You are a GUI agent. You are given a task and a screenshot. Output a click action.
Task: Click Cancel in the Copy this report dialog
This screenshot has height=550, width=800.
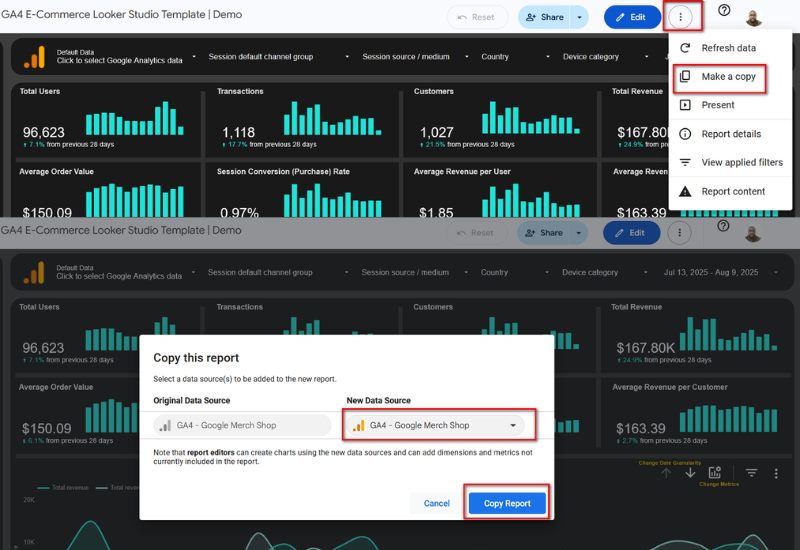point(437,503)
